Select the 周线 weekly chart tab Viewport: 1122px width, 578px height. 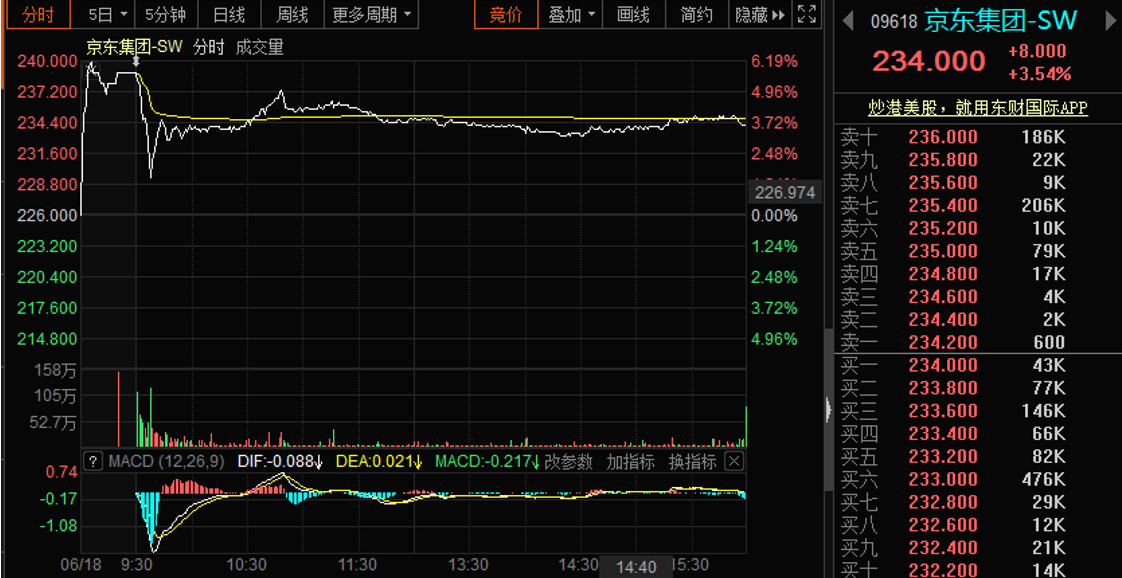coord(292,14)
